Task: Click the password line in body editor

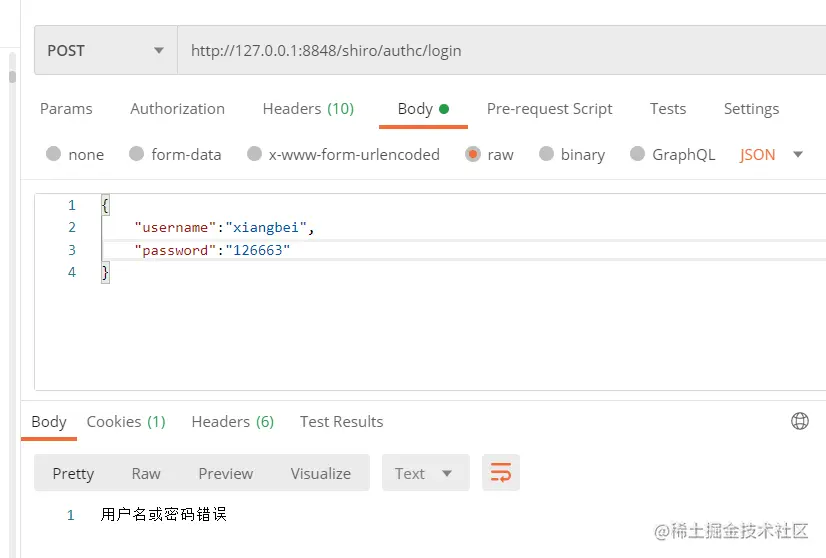Action: 212,250
